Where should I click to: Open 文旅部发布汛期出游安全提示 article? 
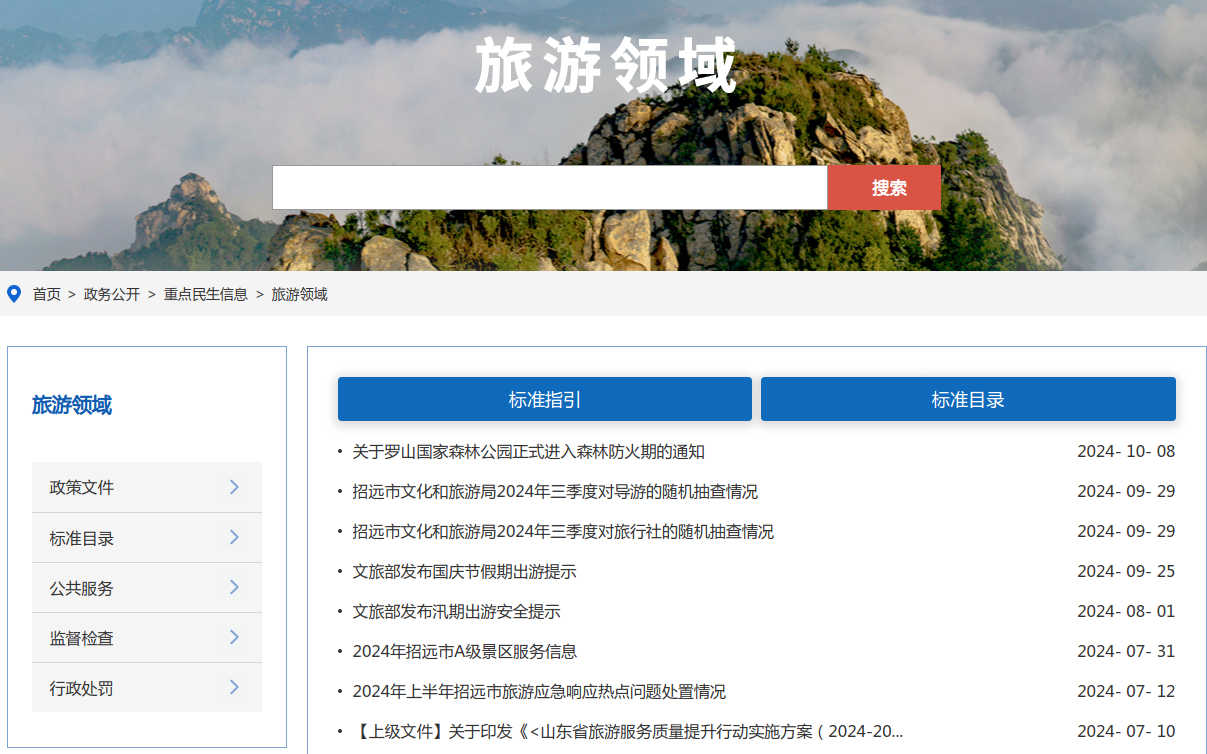tap(456, 612)
